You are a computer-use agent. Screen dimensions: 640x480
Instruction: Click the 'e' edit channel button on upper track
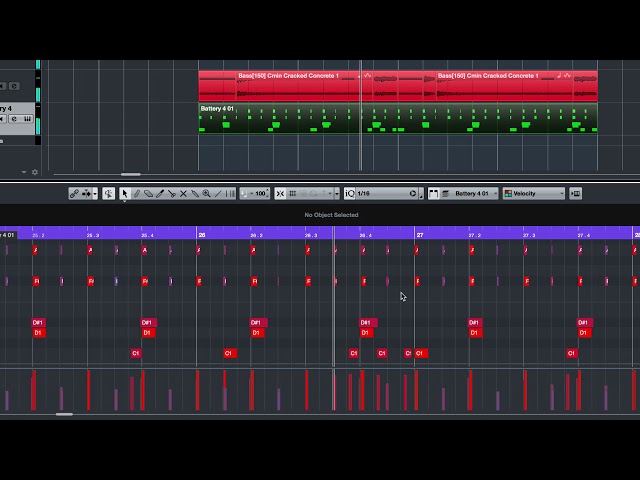(x=14, y=86)
